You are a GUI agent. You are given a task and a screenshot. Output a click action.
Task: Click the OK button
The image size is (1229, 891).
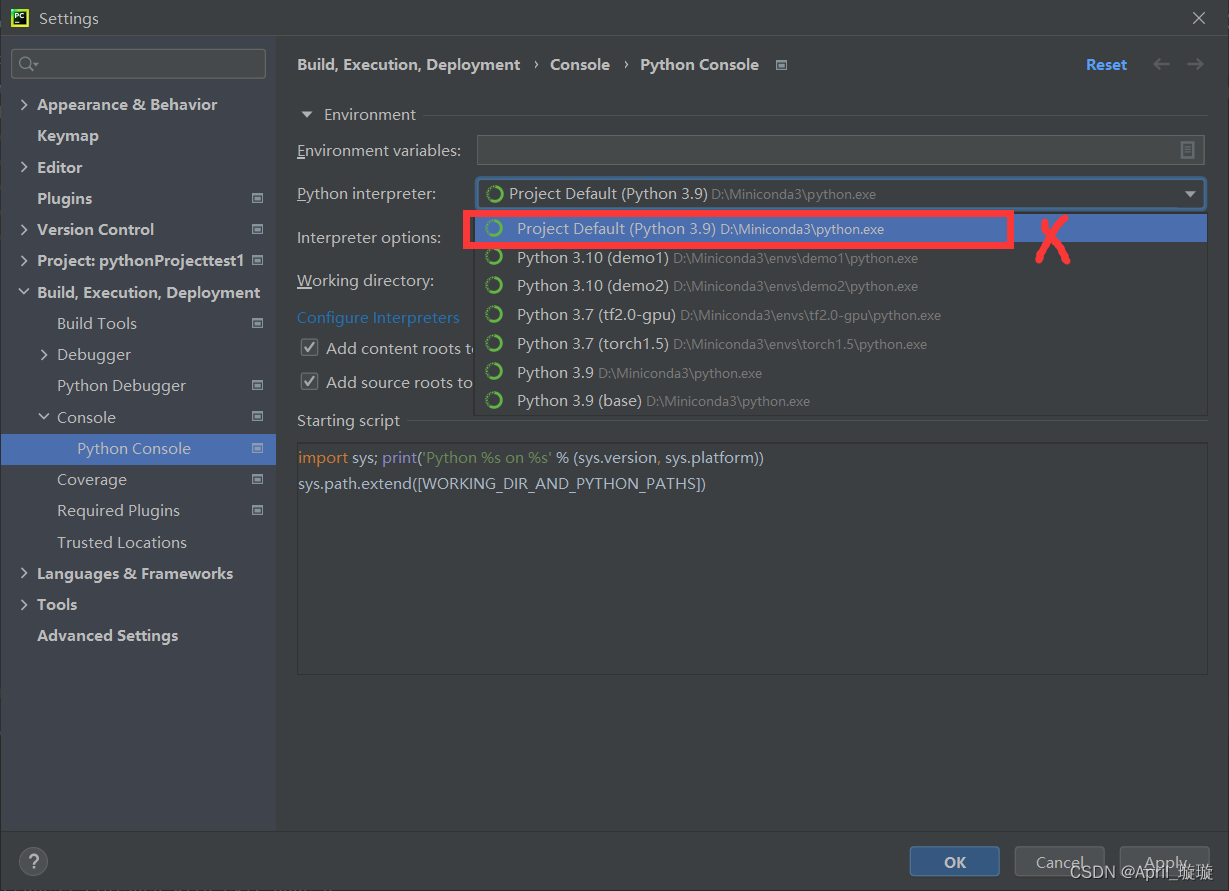click(954, 862)
